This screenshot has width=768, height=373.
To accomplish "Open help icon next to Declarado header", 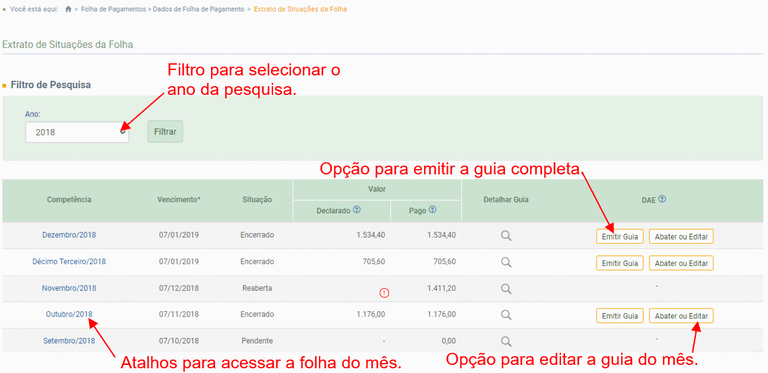I will [x=357, y=210].
